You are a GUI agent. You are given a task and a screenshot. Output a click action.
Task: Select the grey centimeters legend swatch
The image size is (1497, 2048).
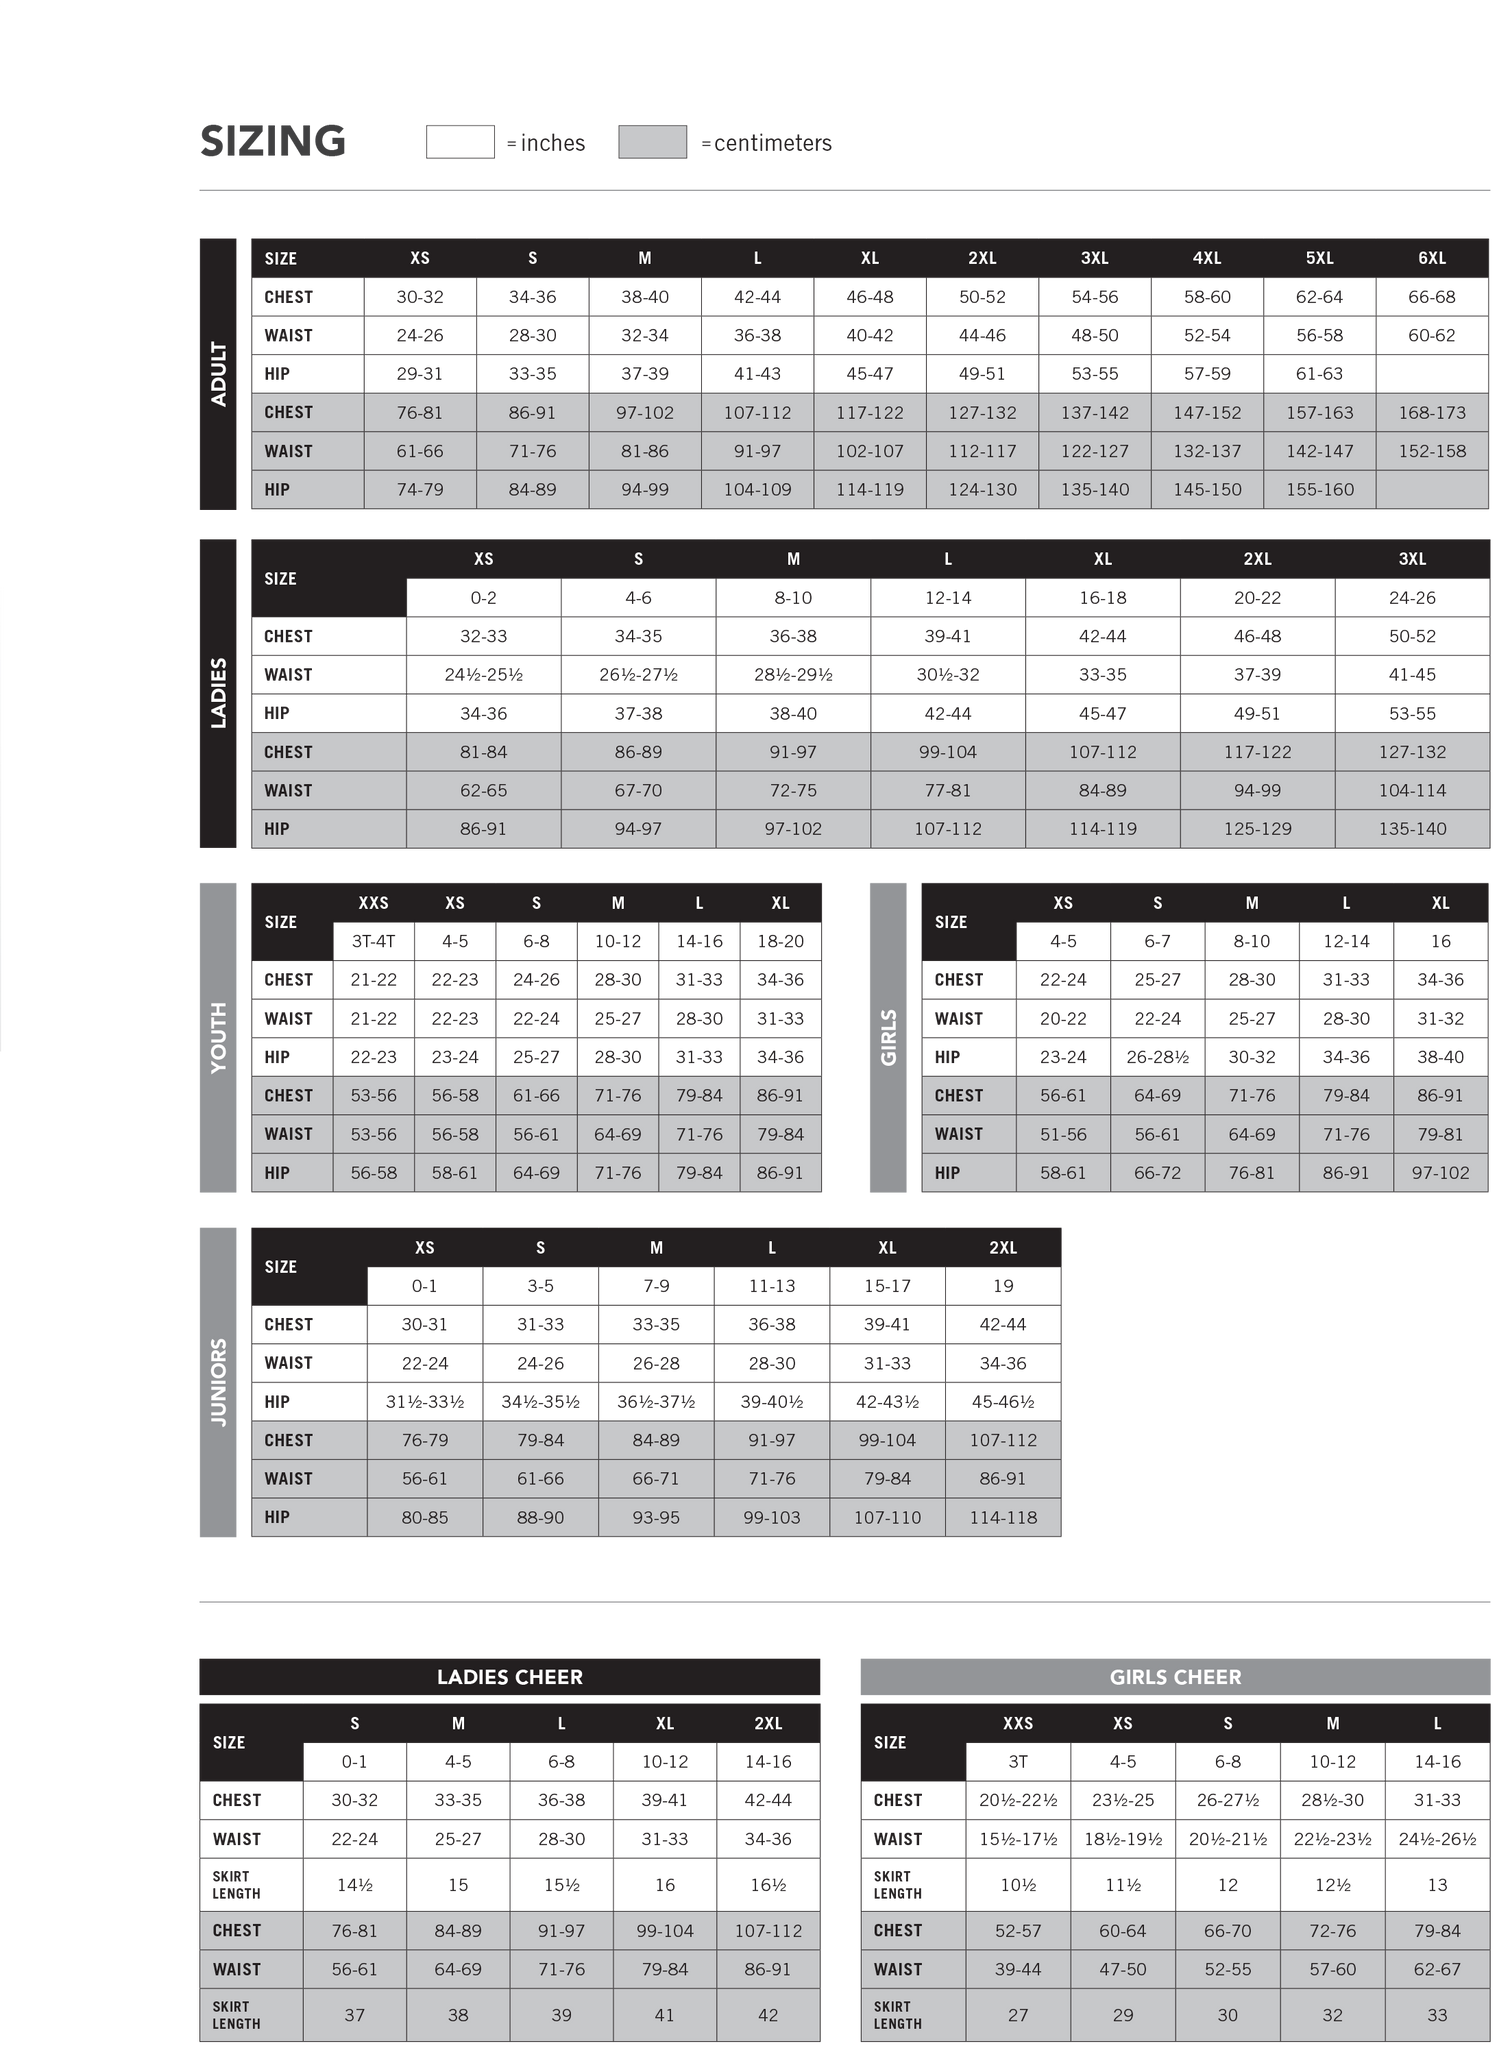[x=652, y=142]
